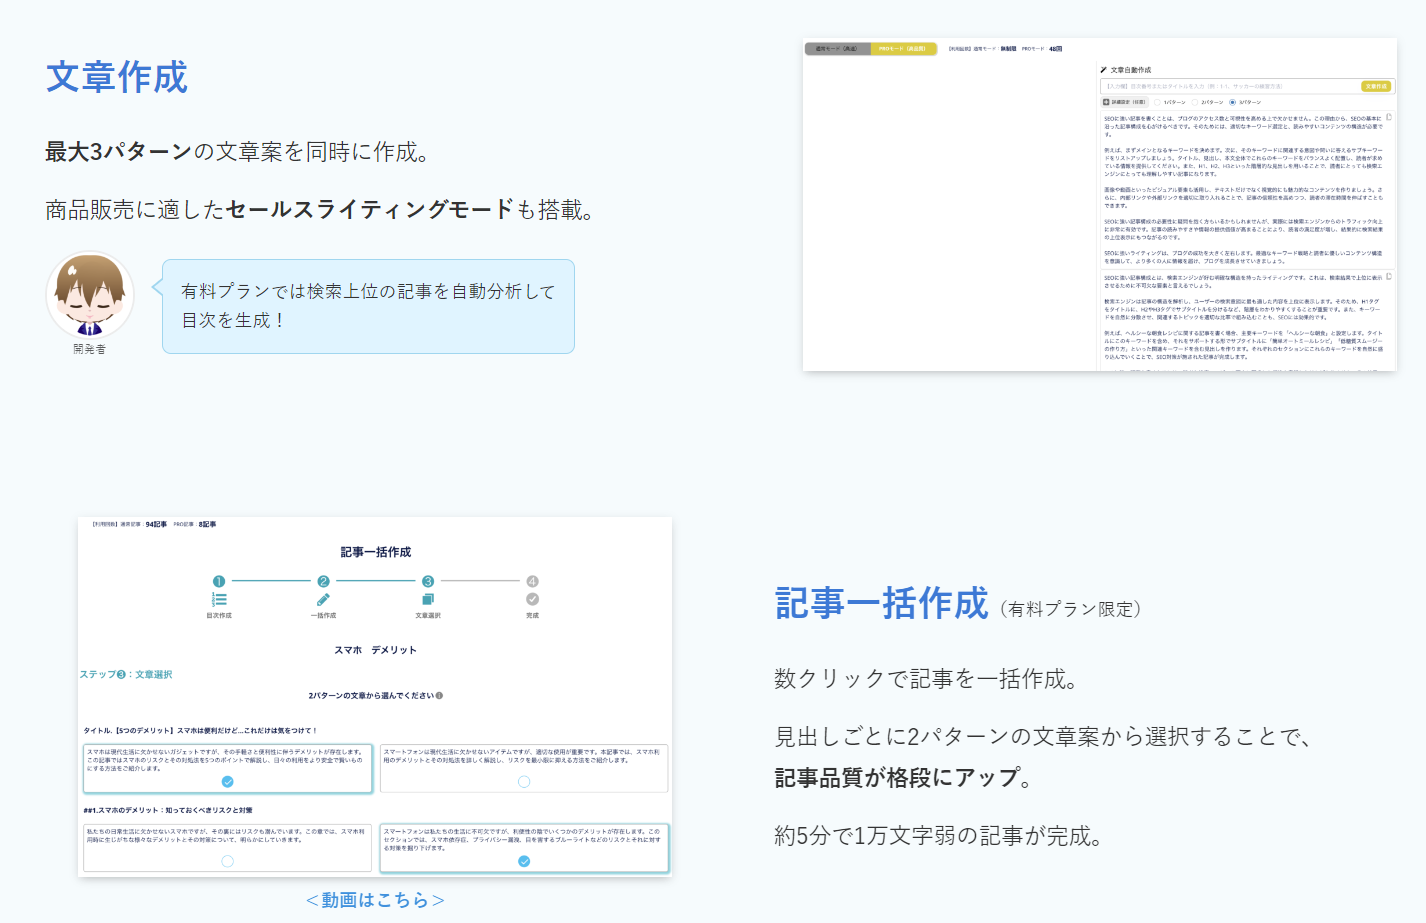Viewport: 1426px width, 923px height.
Task: Copy the second generated text block via its copy icon
Action: tap(1389, 276)
